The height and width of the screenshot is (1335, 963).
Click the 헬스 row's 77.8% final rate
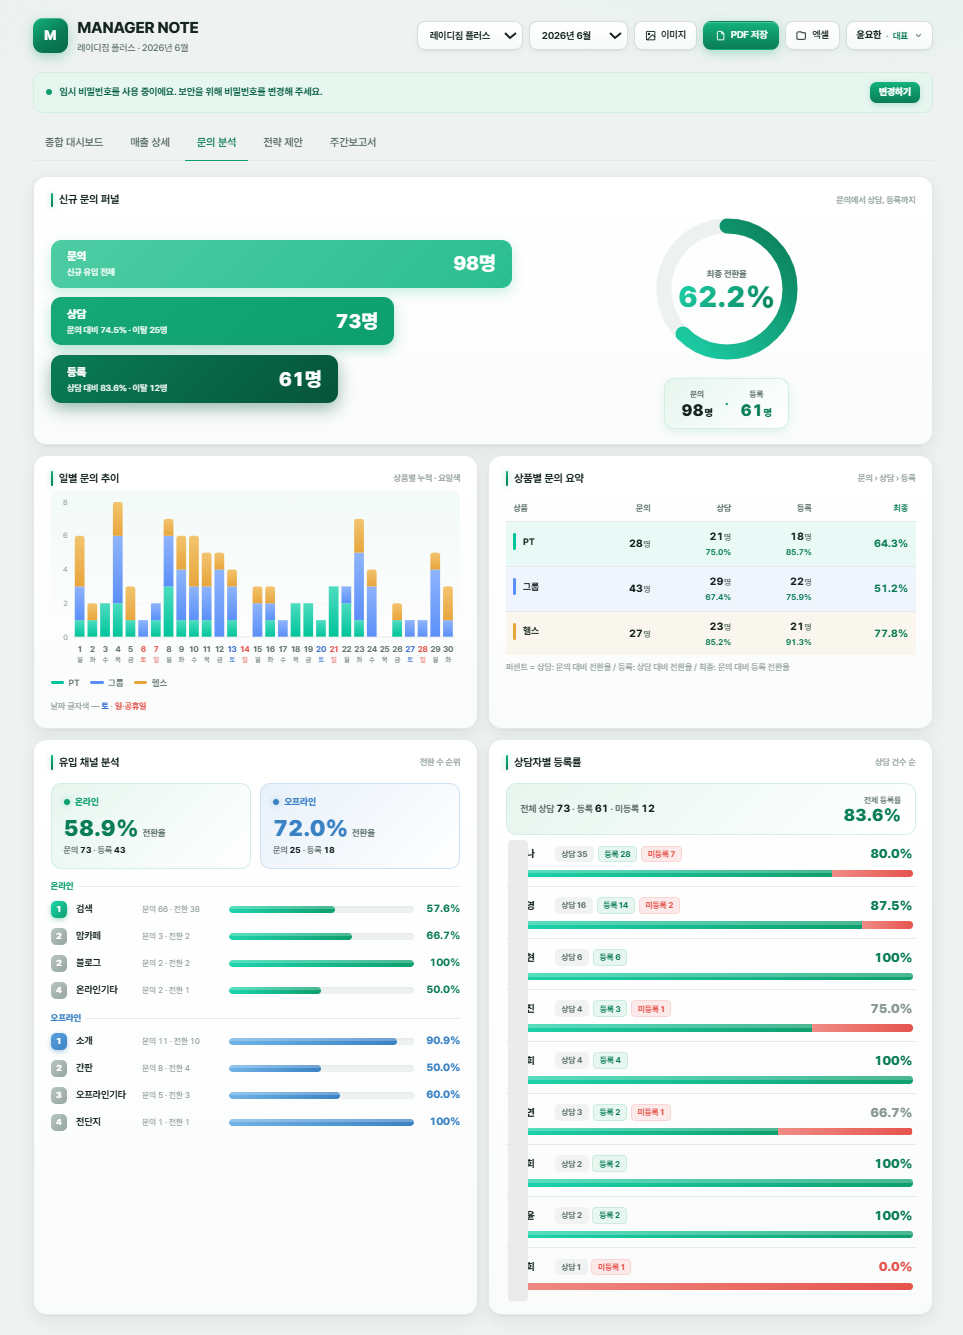click(x=891, y=634)
